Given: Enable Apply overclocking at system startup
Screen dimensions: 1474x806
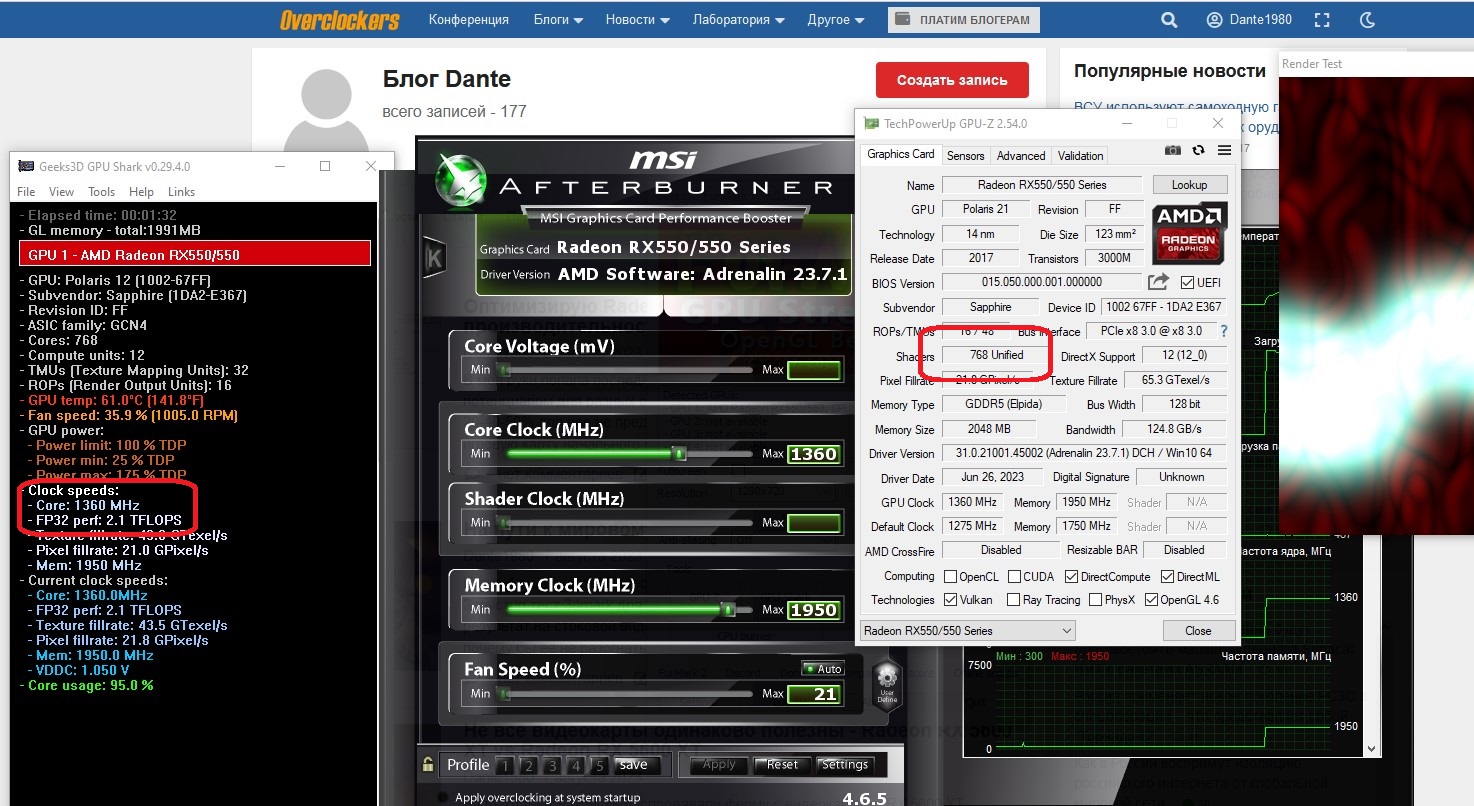Looking at the screenshot, I should click(444, 797).
